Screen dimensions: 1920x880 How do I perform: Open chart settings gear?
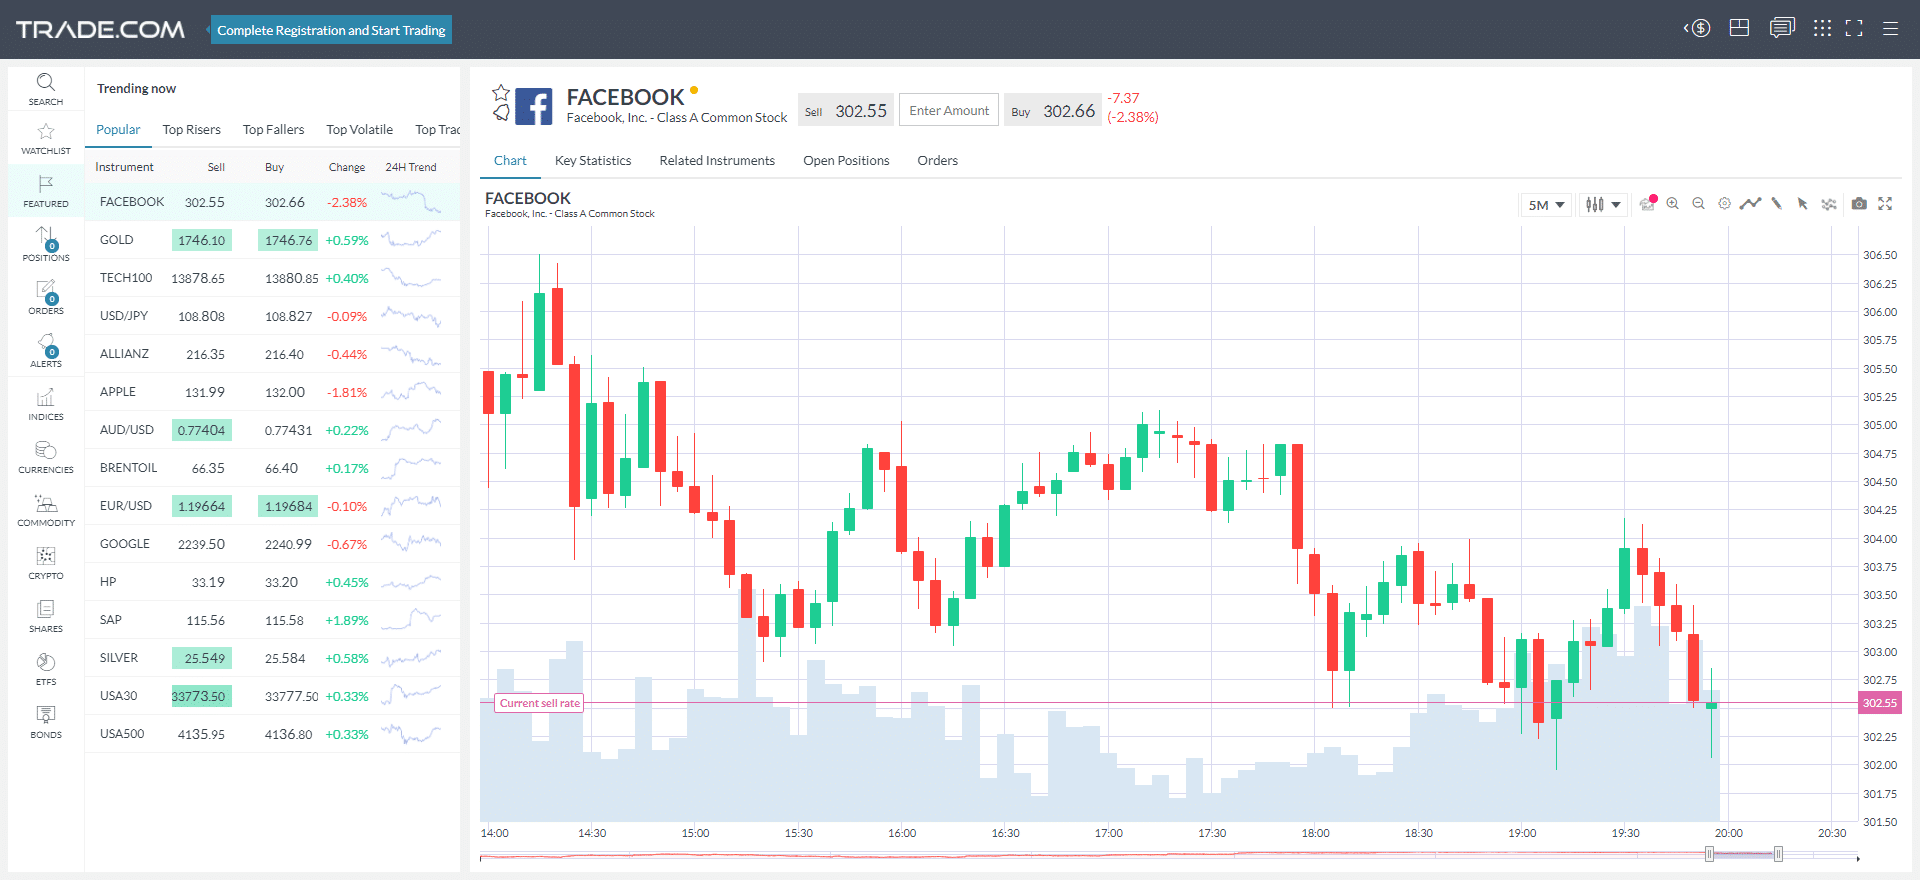(1724, 204)
